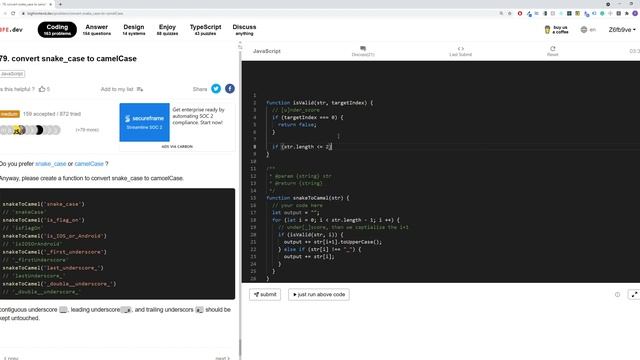Click the prev problem link
640x360 pixels.
(x=11, y=358)
